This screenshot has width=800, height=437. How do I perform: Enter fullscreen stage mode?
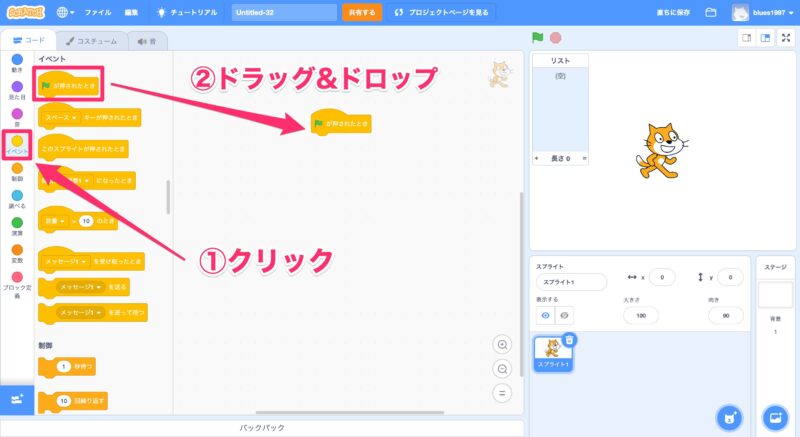click(x=785, y=38)
